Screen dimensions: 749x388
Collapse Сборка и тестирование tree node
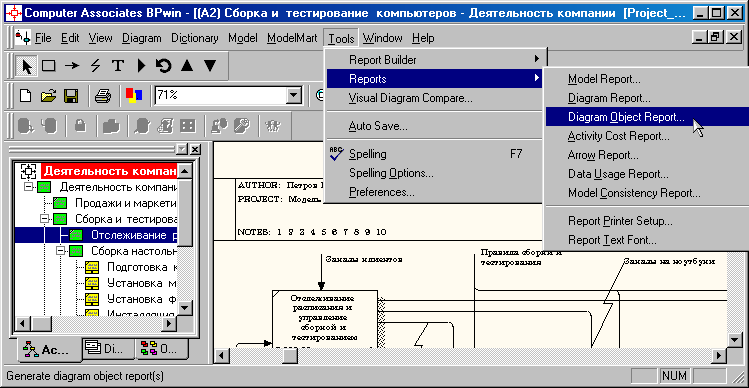click(x=45, y=219)
